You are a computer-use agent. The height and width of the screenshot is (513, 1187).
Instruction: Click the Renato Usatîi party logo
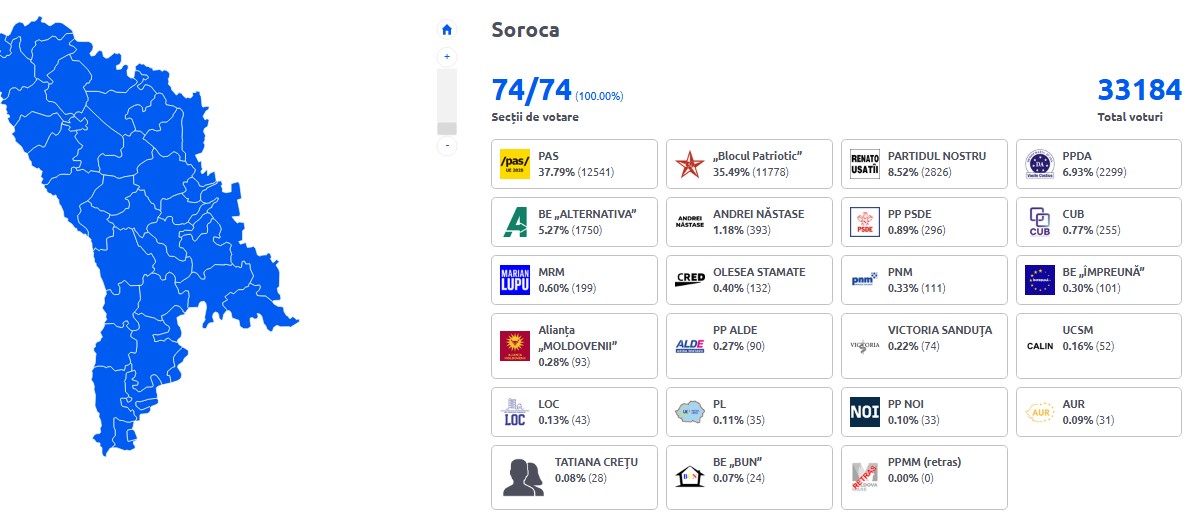(x=865, y=164)
